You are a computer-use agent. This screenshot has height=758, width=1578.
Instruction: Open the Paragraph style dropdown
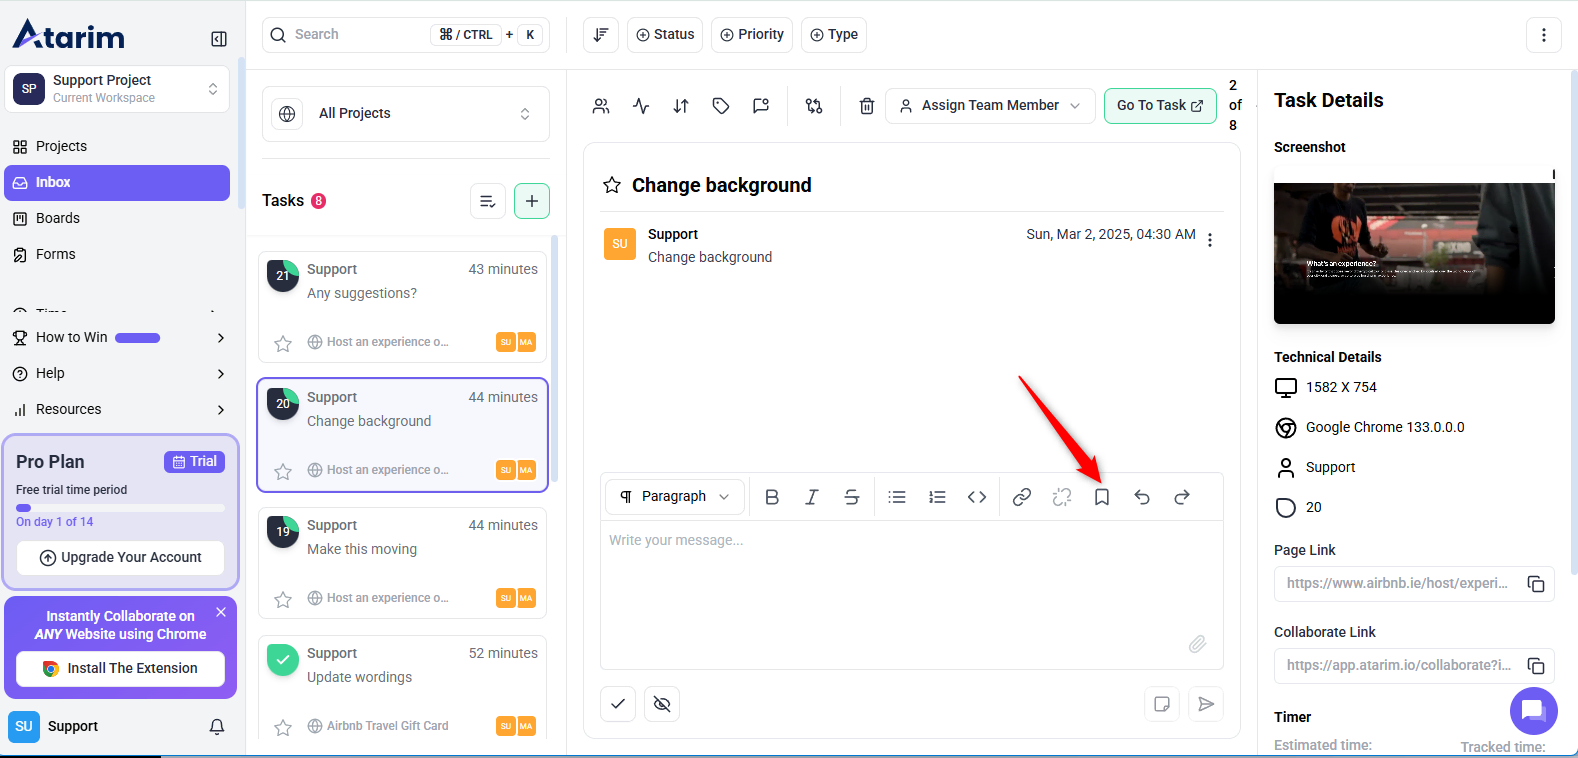tap(675, 497)
